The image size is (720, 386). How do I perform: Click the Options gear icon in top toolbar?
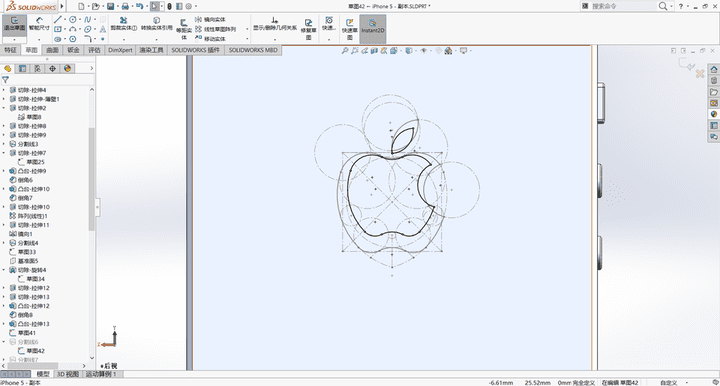pos(189,6)
